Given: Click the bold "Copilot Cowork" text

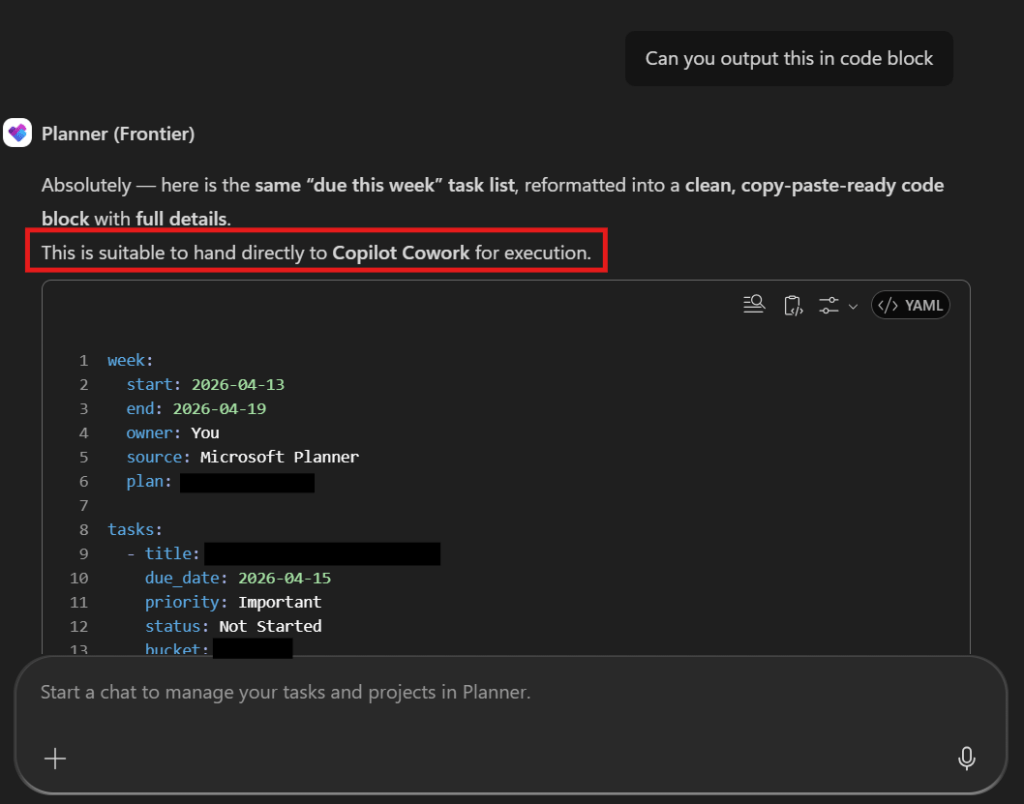Looking at the screenshot, I should pos(401,253).
